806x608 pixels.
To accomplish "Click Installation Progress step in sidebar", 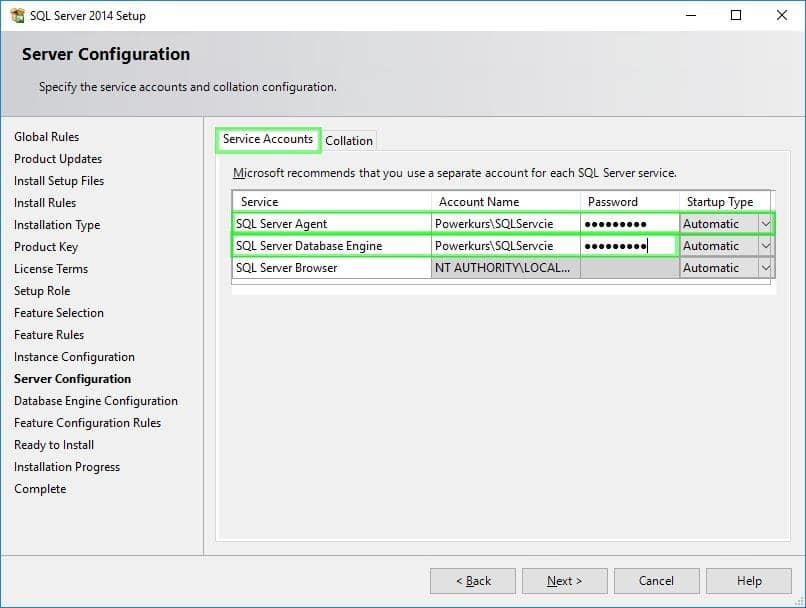I will pyautogui.click(x=67, y=467).
